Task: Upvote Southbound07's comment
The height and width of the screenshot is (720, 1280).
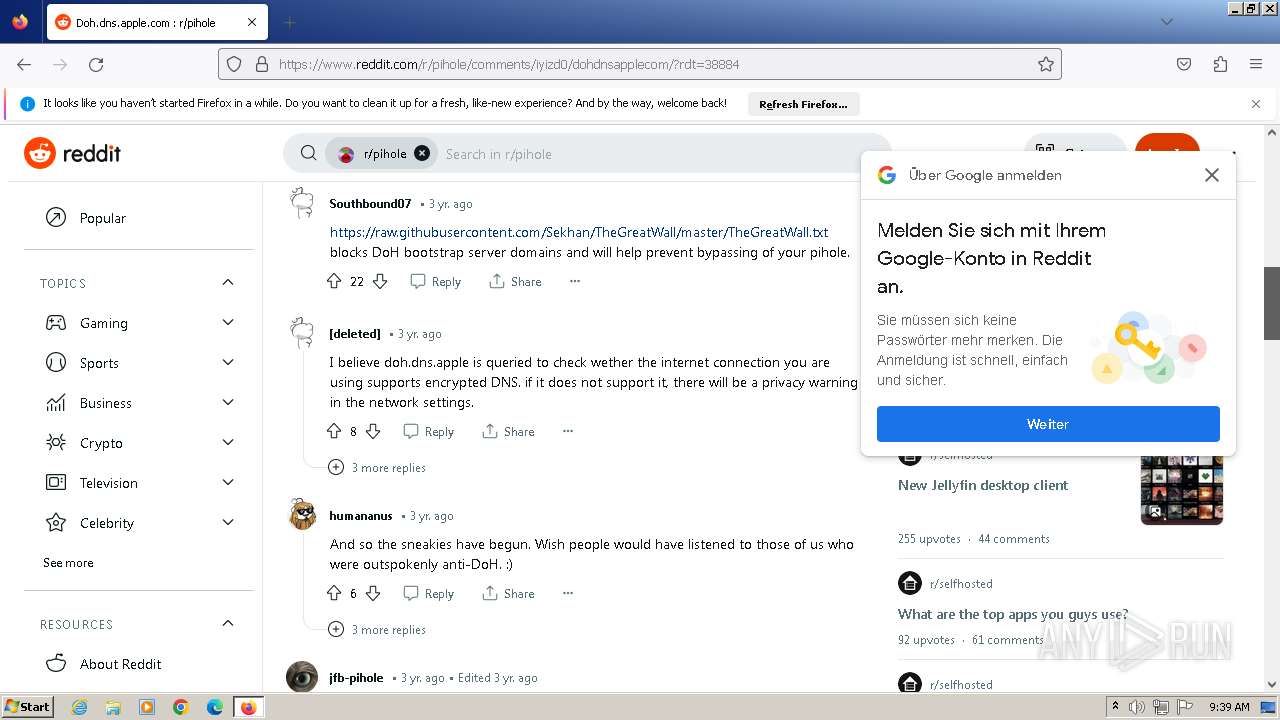Action: point(334,282)
